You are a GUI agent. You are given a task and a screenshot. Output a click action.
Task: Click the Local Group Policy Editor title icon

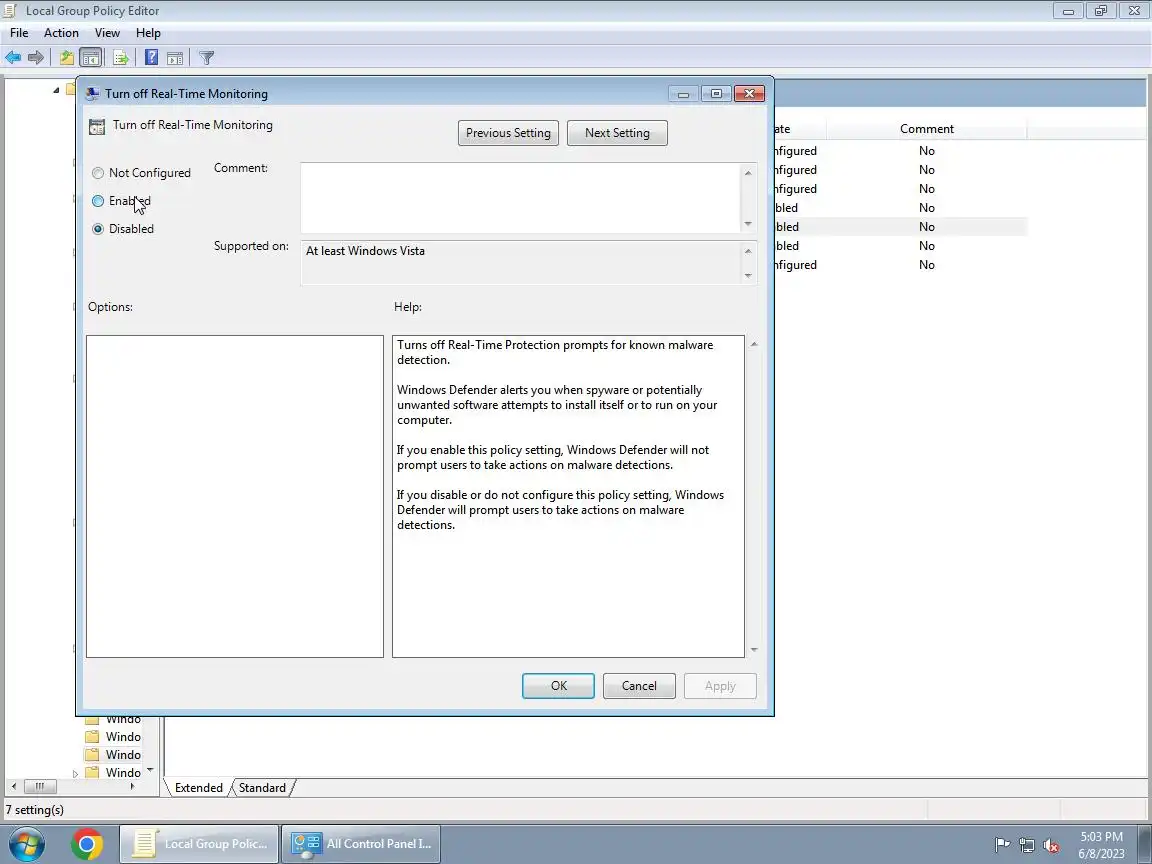point(10,10)
